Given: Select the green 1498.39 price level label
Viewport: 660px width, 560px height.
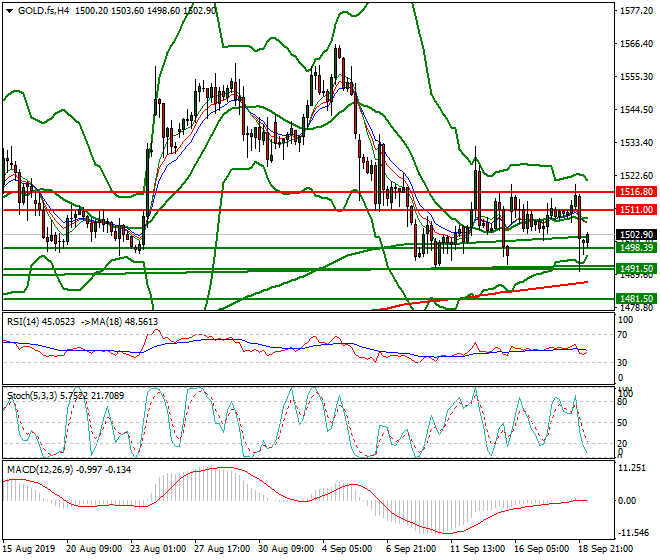Looking at the screenshot, I should (636, 248).
